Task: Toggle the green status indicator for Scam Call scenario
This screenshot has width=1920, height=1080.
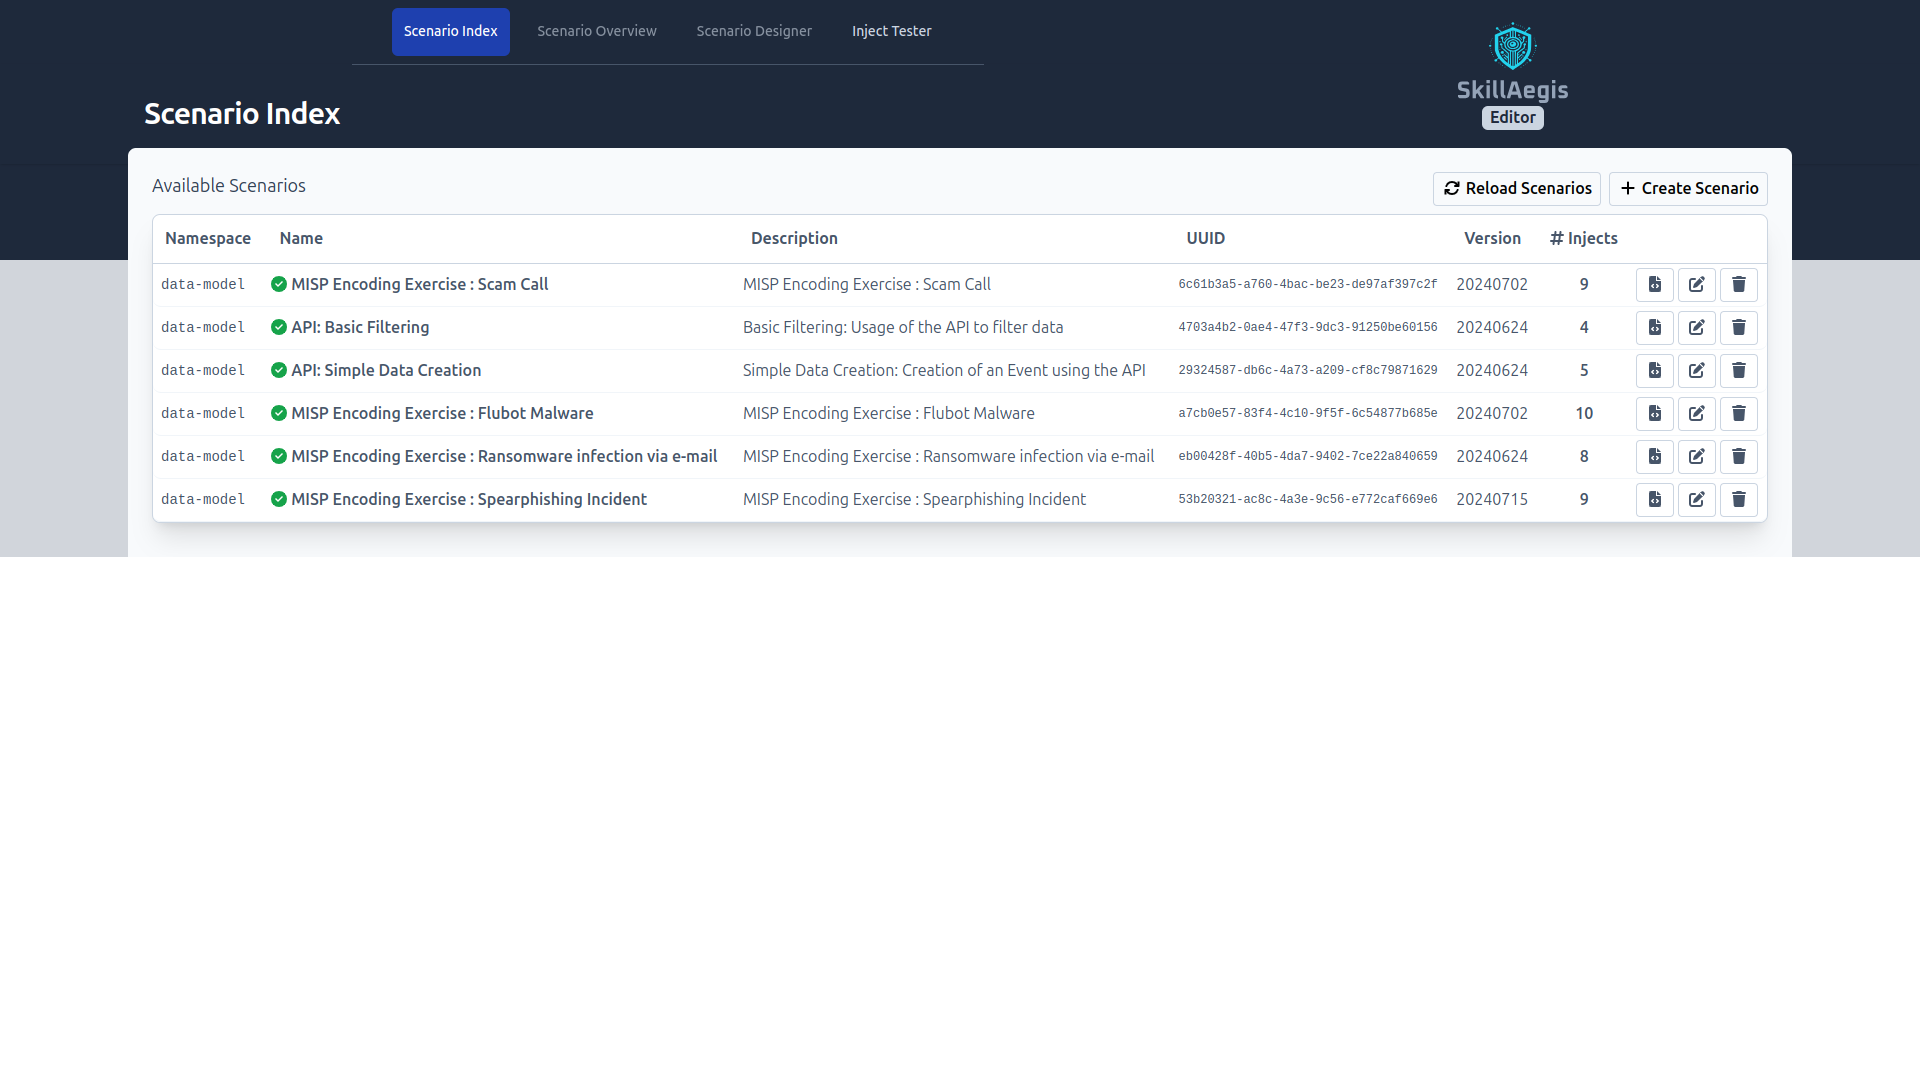Action: (277, 284)
